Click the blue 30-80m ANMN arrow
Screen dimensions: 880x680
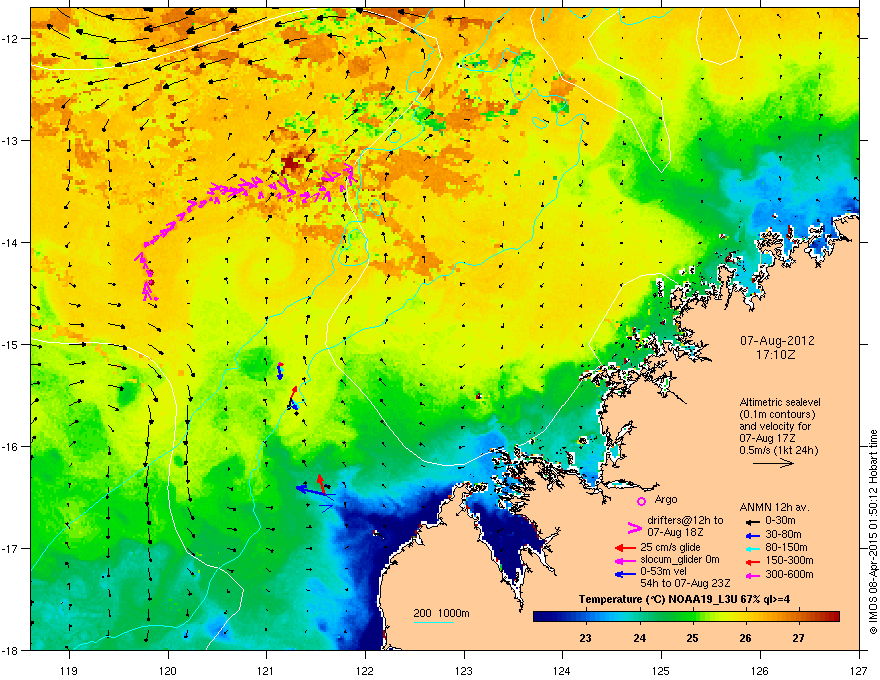(753, 535)
